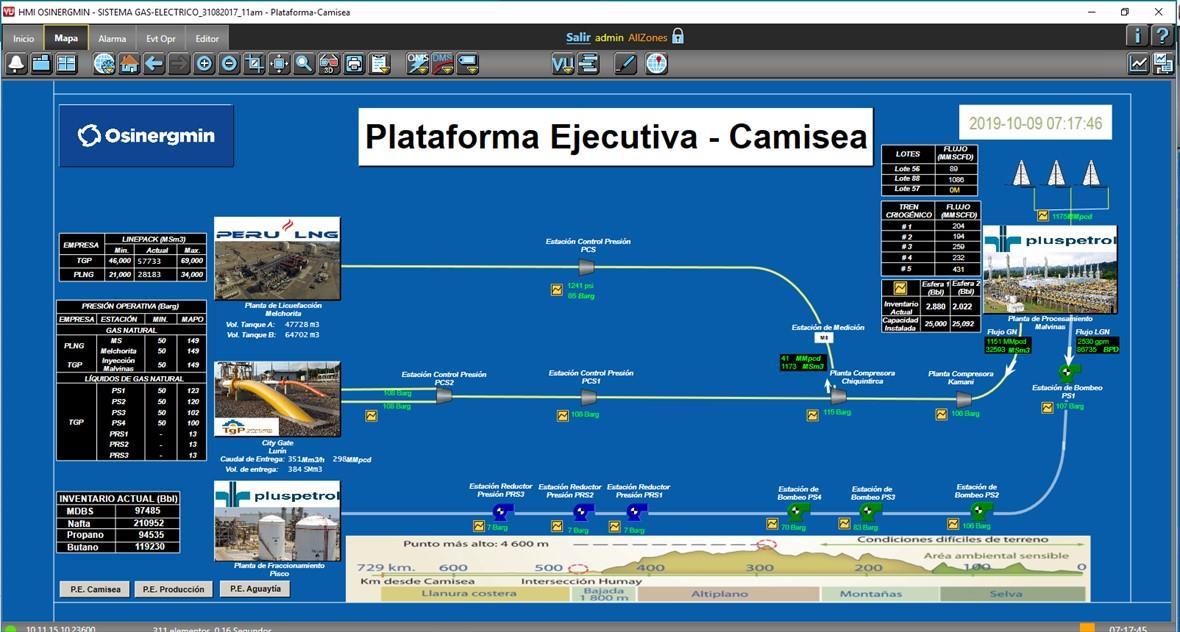Click the Estación de Bombeo PS1 pump symbol
The image size is (1180, 632).
coord(1068,372)
